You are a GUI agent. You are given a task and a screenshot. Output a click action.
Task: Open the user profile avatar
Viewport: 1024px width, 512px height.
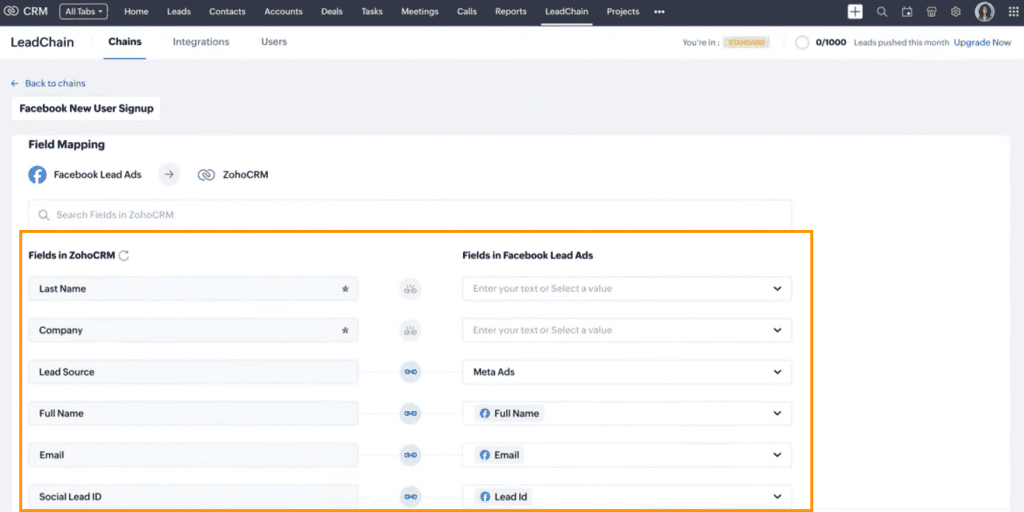point(984,11)
